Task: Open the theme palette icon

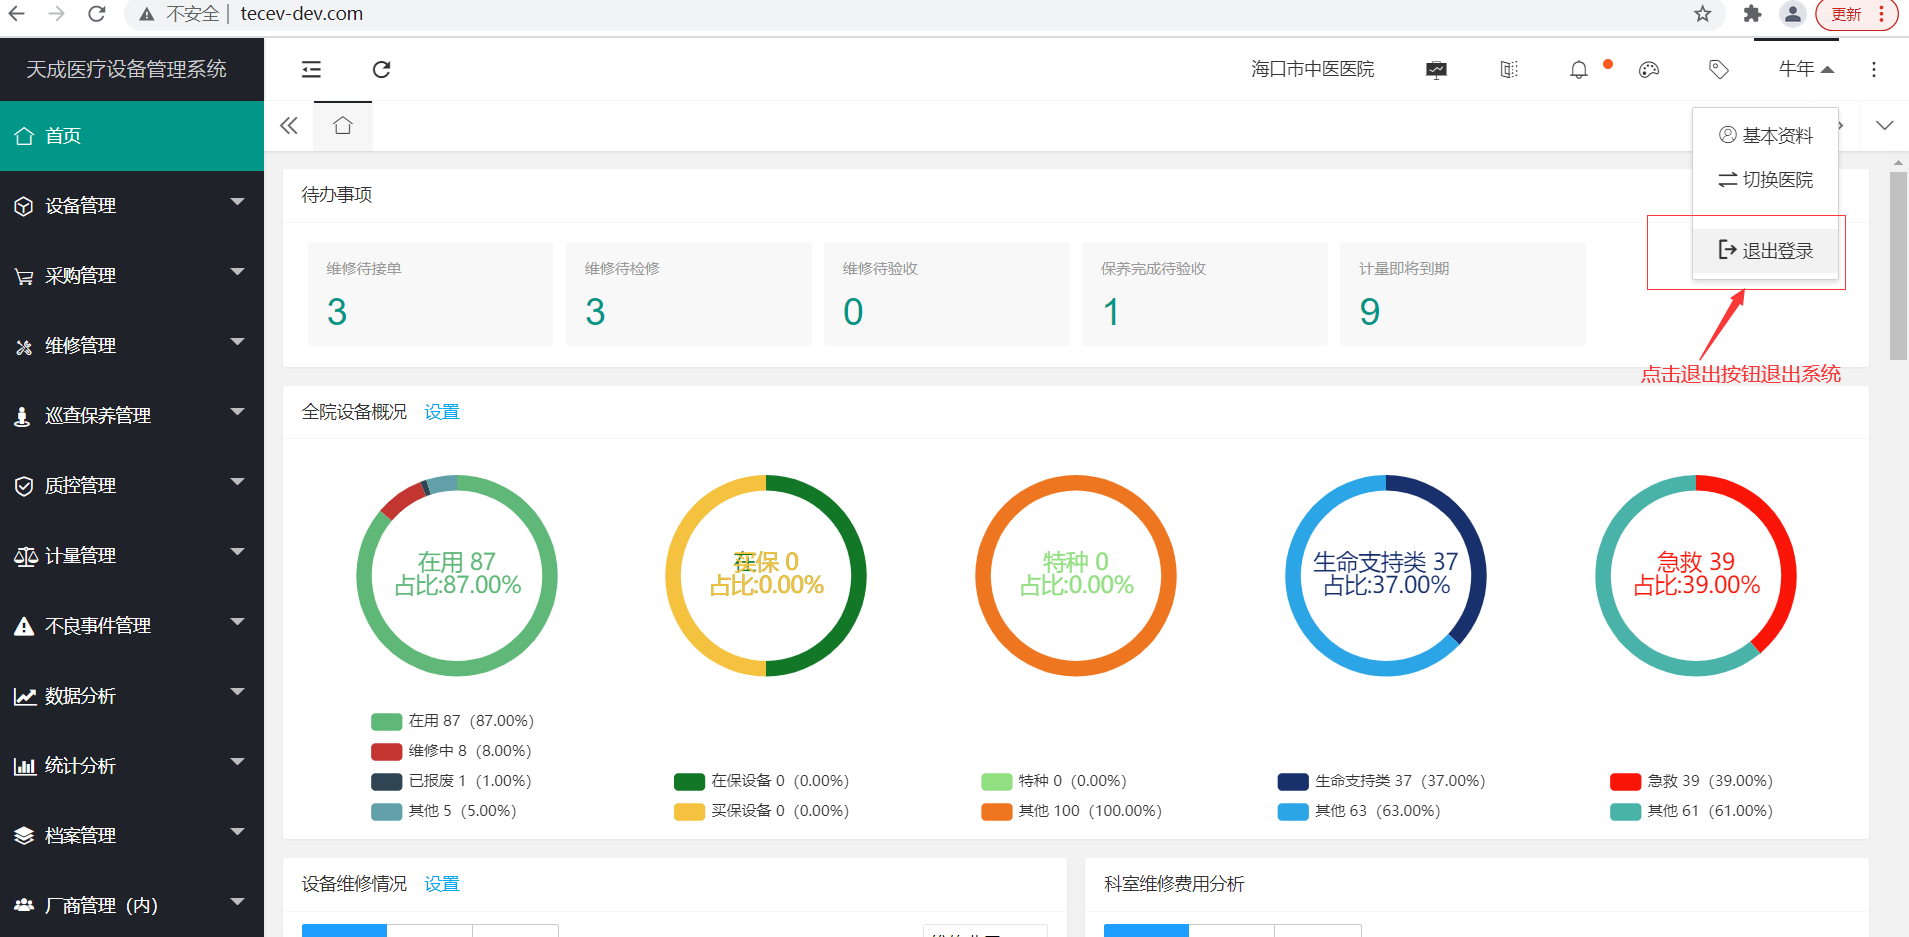Action: click(1649, 69)
